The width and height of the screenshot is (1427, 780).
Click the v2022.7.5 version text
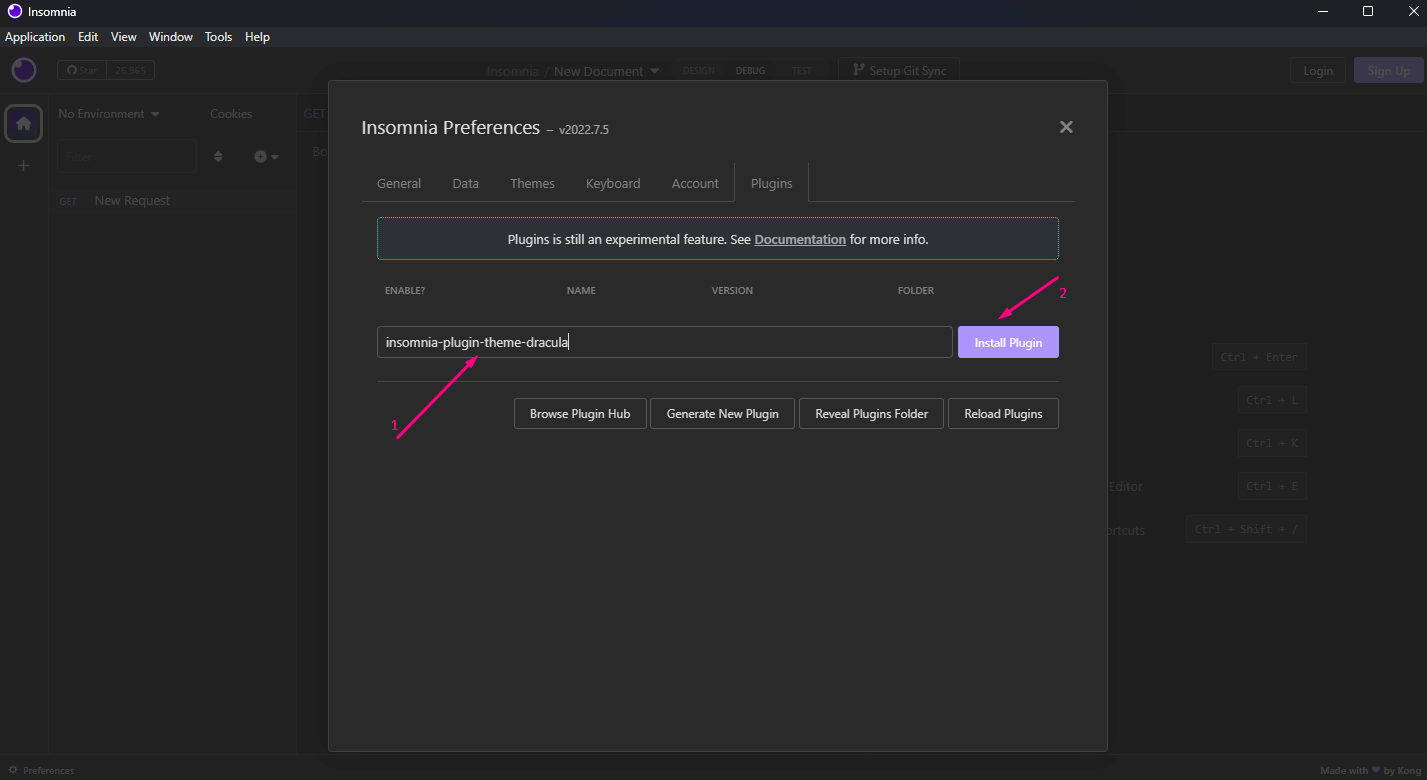coord(584,130)
